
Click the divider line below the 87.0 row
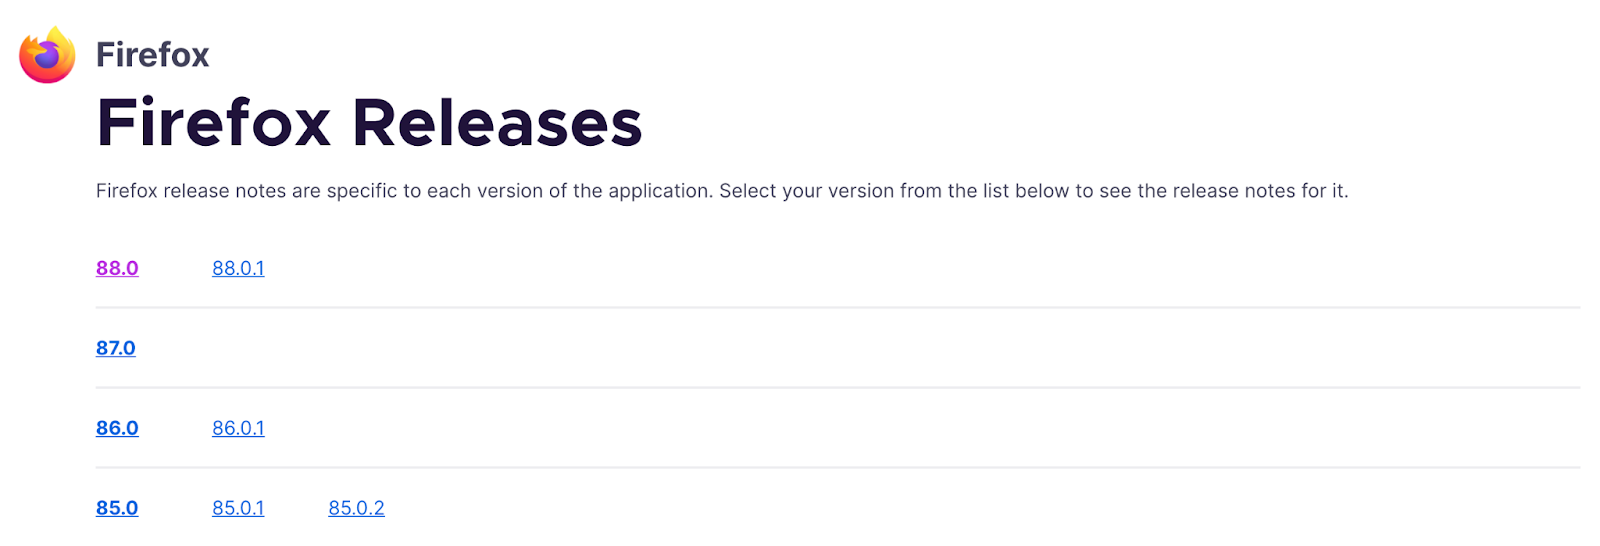coord(838,387)
